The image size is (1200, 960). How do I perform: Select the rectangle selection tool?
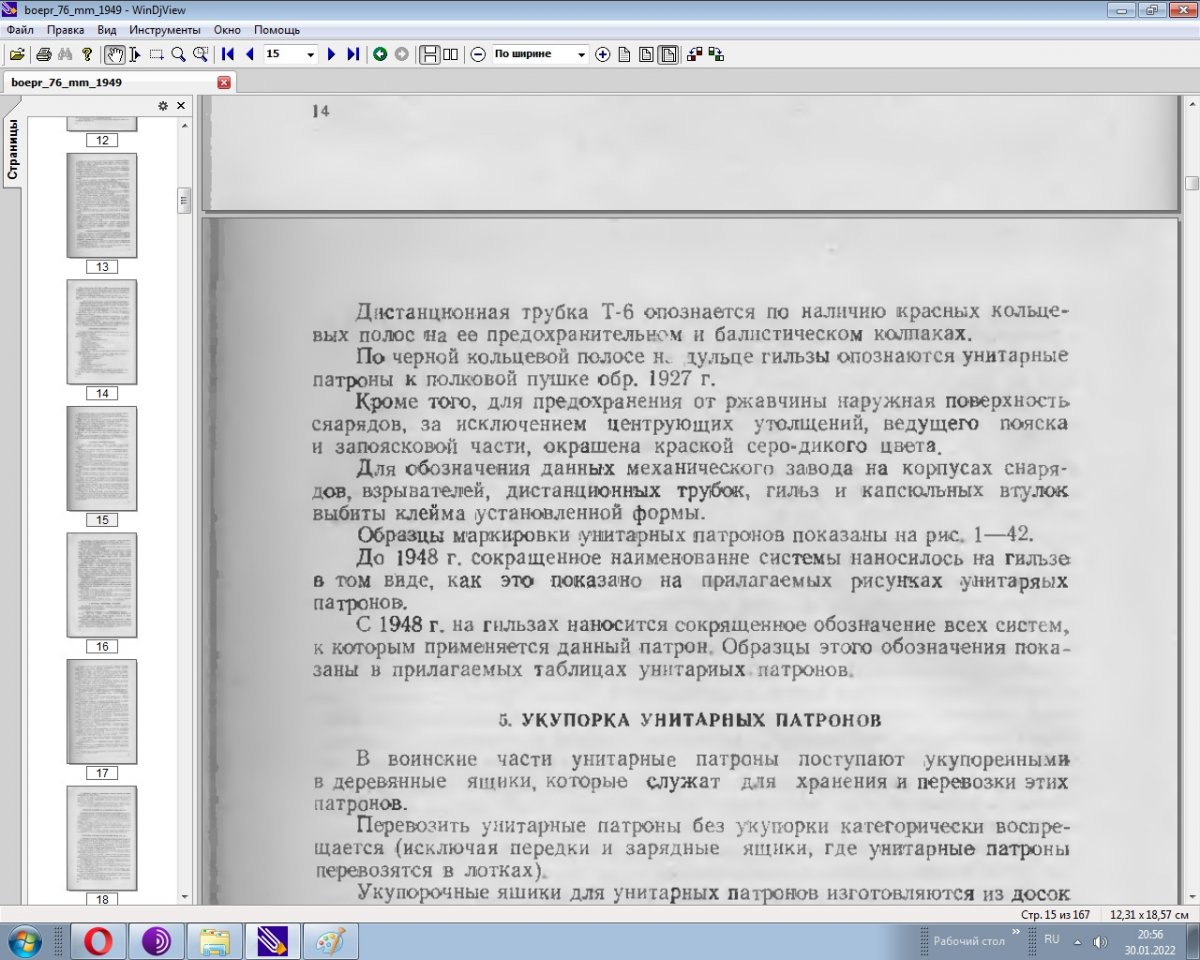[x=156, y=54]
